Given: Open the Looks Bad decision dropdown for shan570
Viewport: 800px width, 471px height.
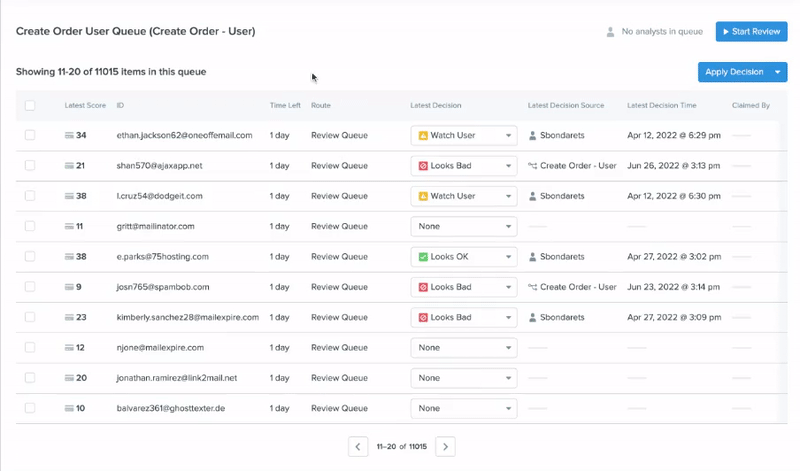Looking at the screenshot, I should click(x=464, y=165).
